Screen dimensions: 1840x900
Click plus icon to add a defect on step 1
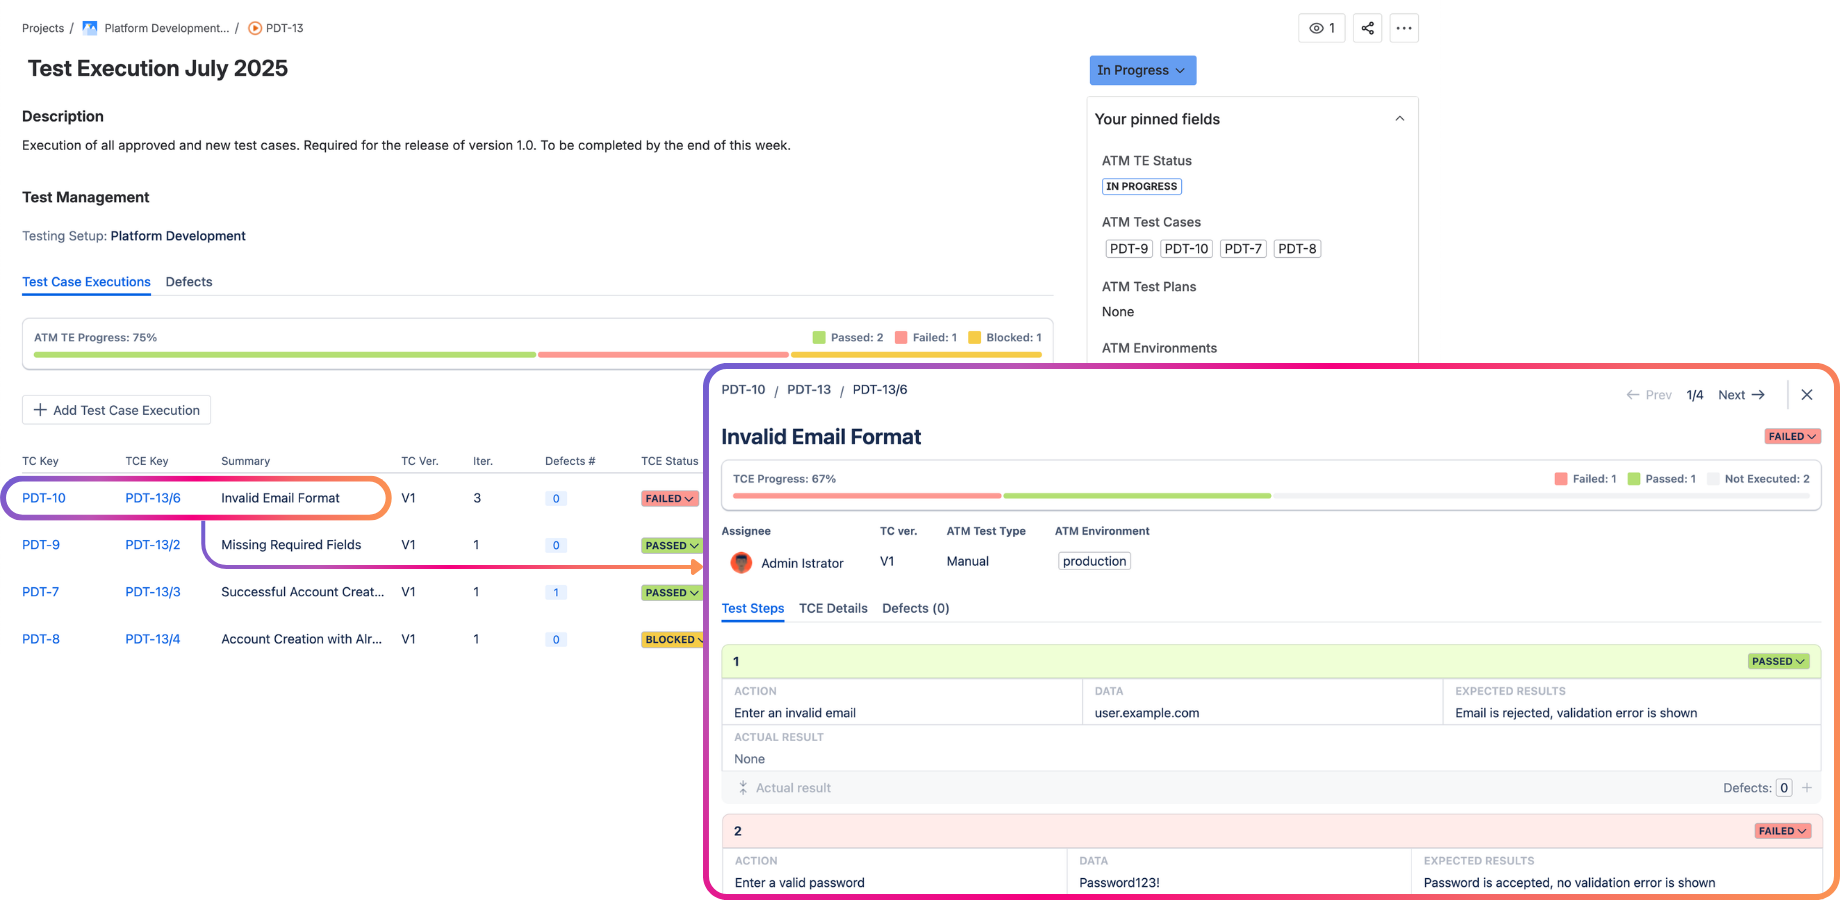pyautogui.click(x=1807, y=787)
